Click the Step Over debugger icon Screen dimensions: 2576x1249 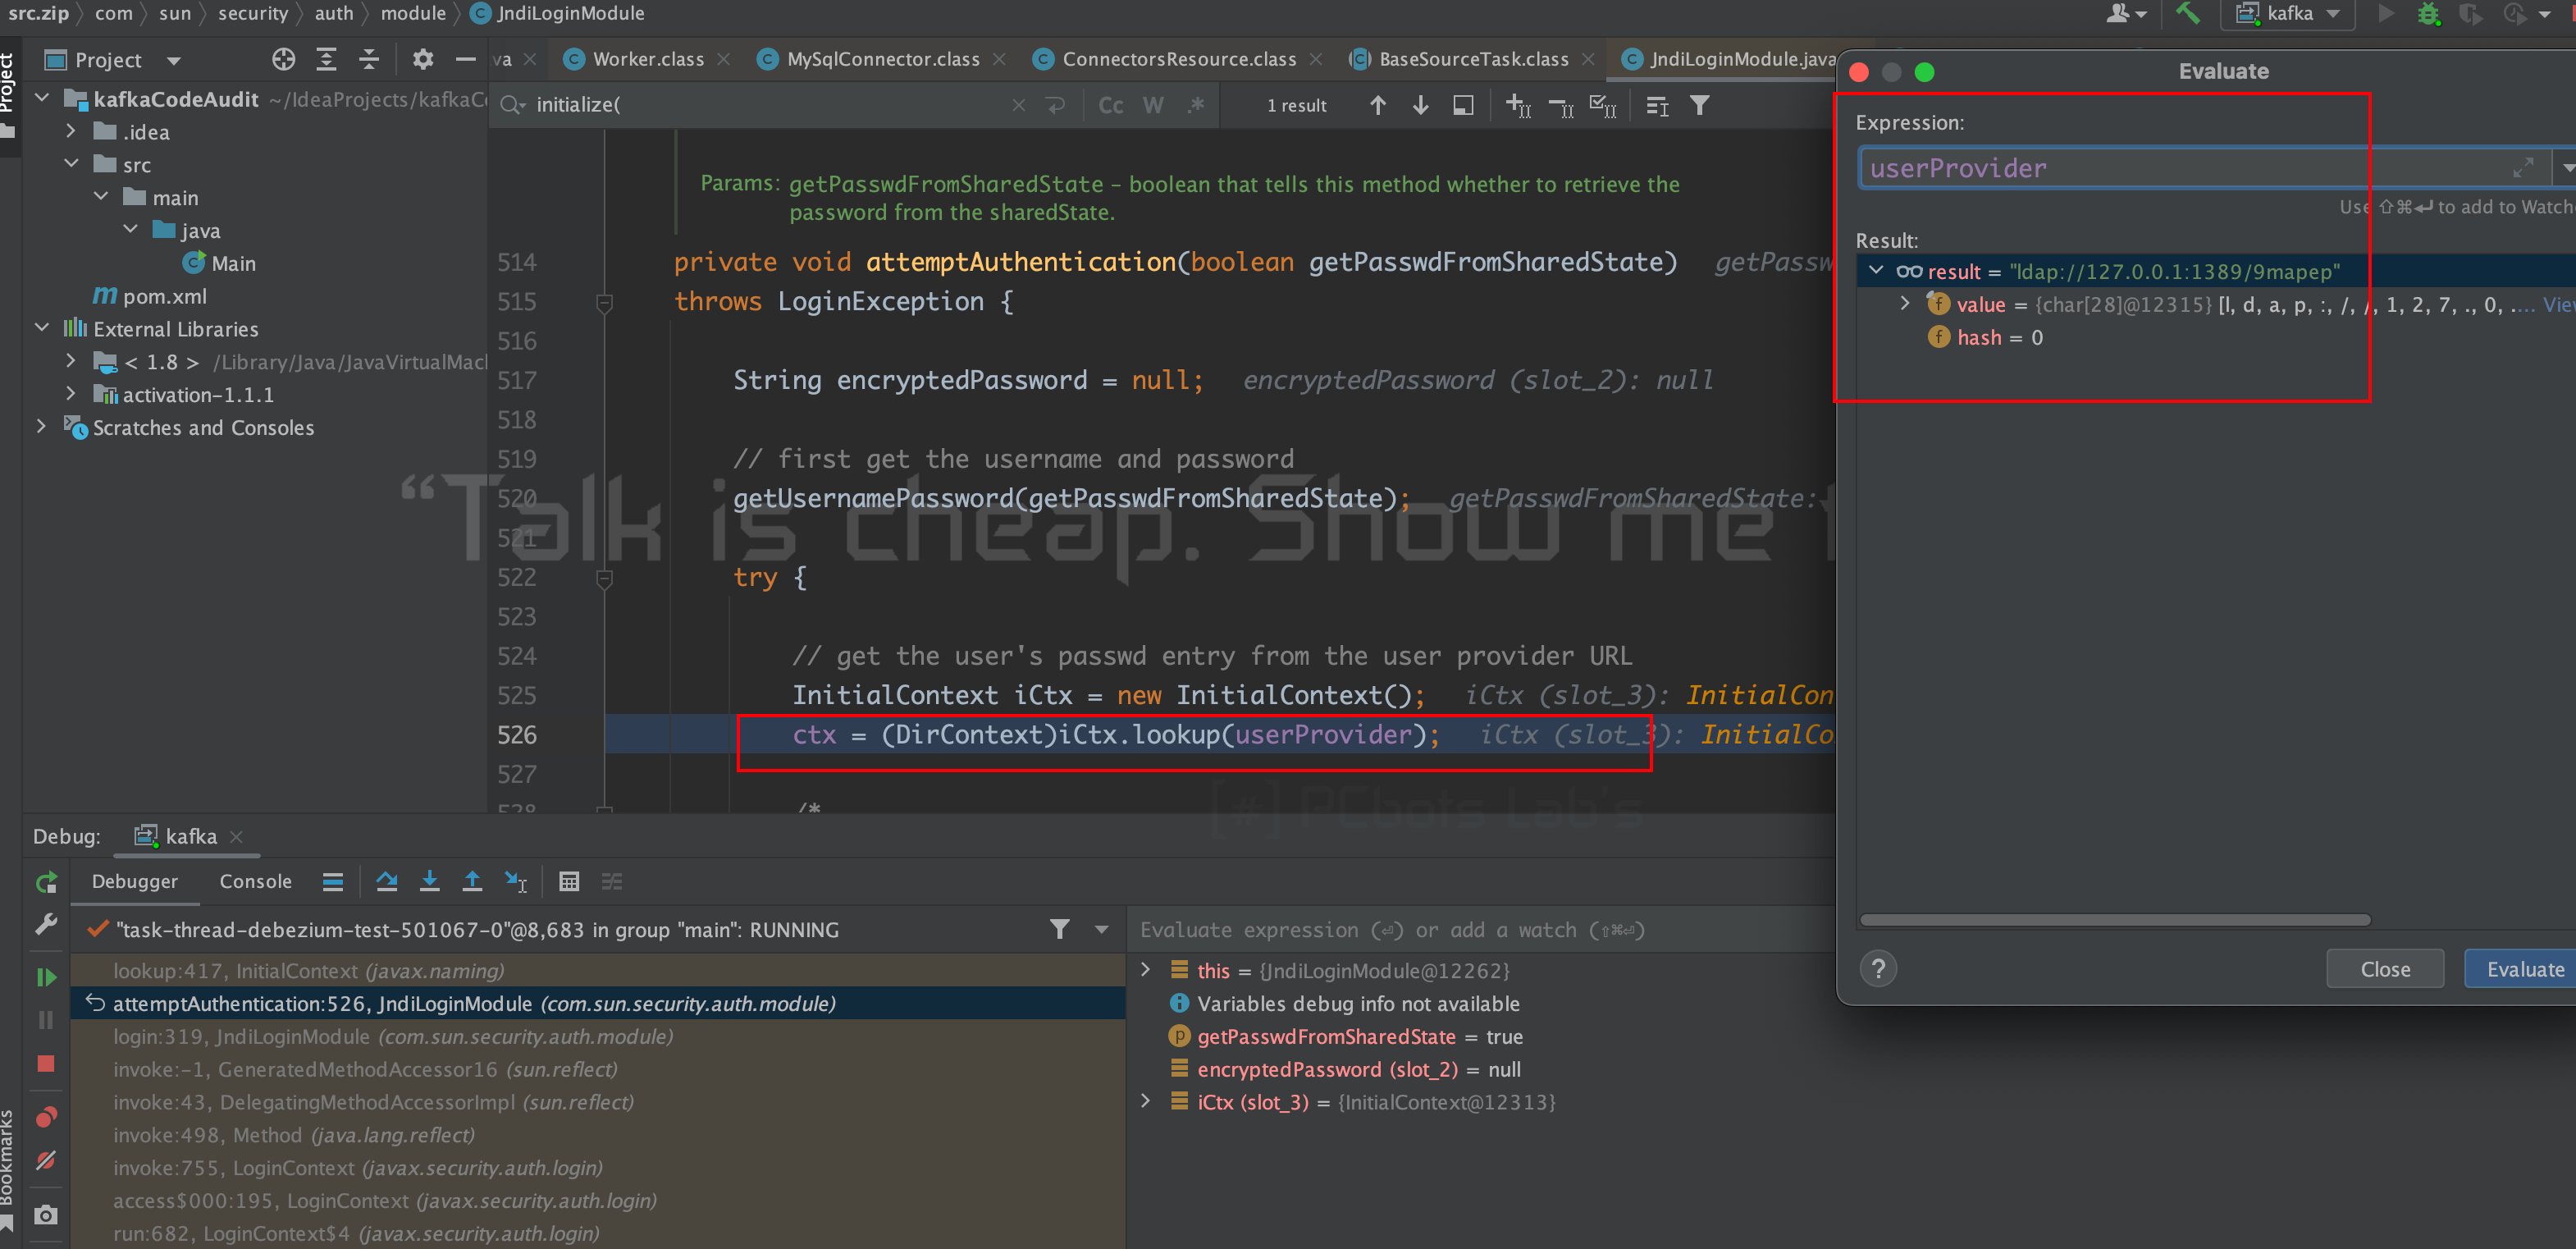click(x=386, y=881)
